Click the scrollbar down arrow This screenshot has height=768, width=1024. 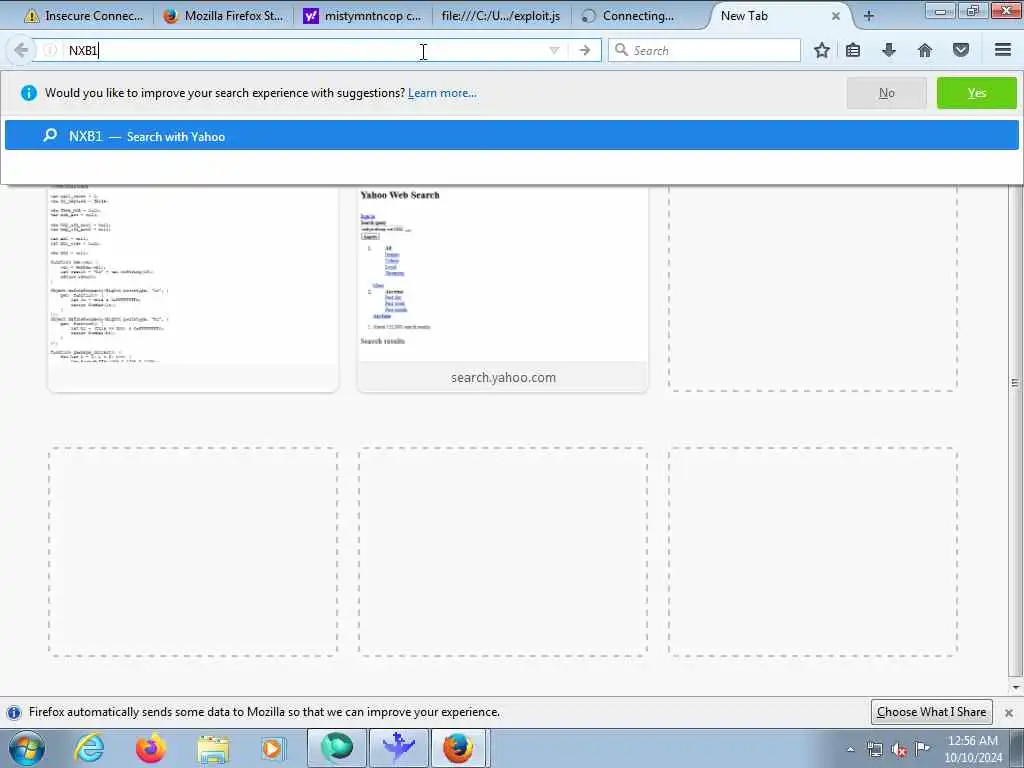click(1016, 687)
